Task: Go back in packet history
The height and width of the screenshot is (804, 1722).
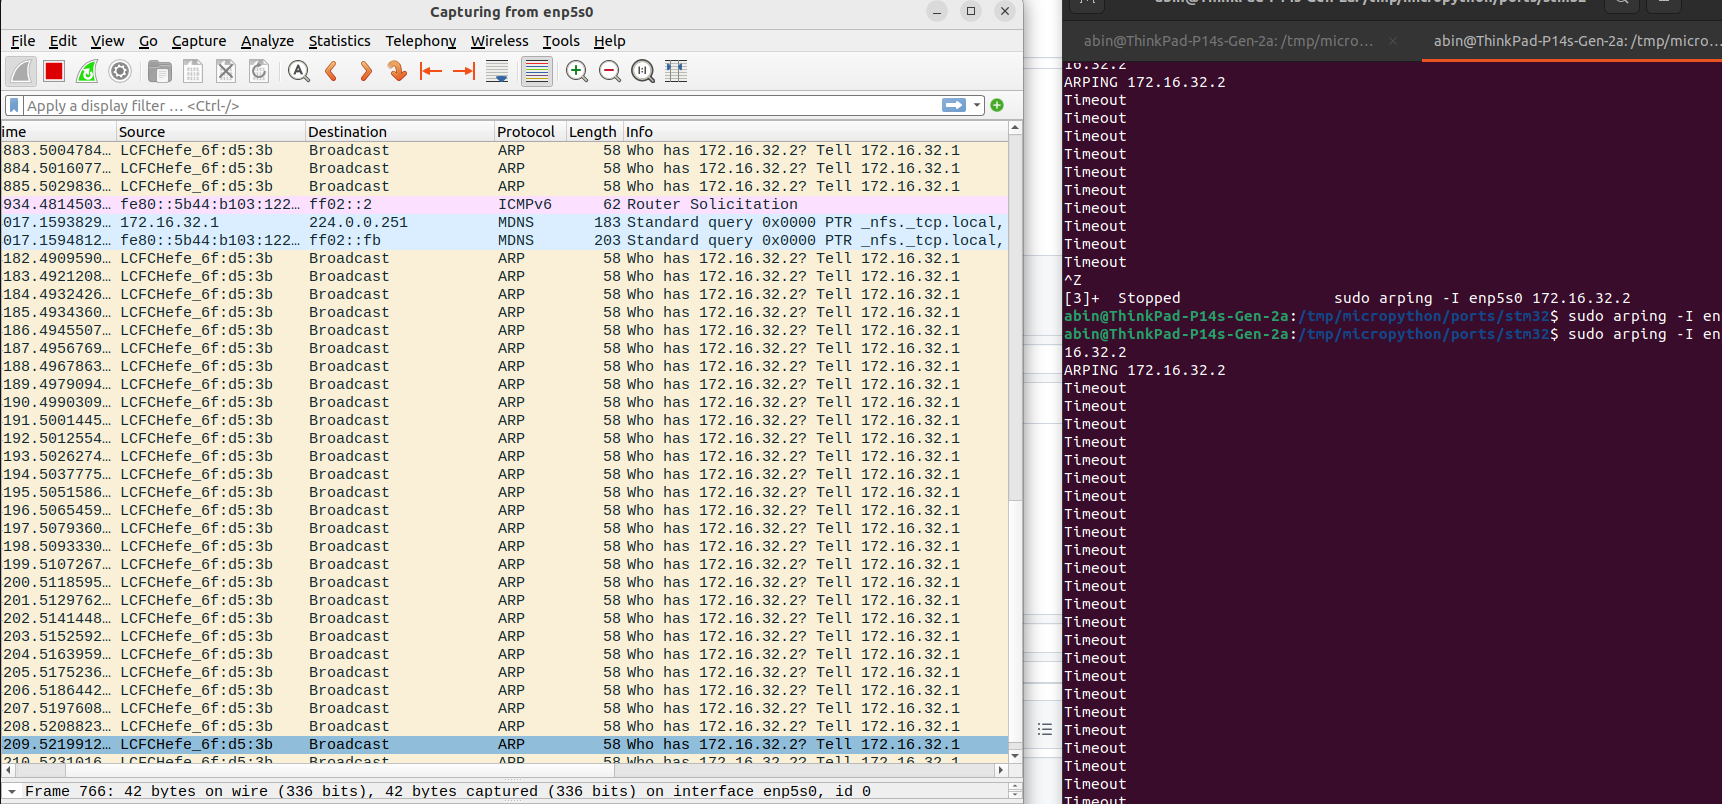Action: pos(331,71)
